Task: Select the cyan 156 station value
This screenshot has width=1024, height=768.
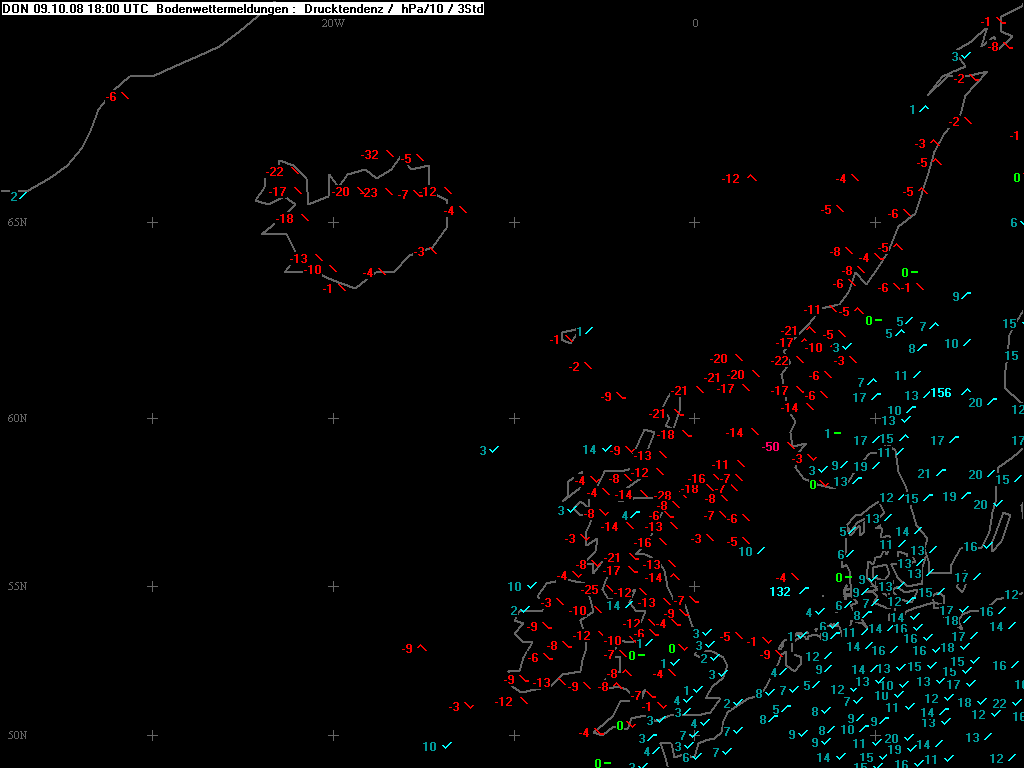Action: [x=940, y=393]
